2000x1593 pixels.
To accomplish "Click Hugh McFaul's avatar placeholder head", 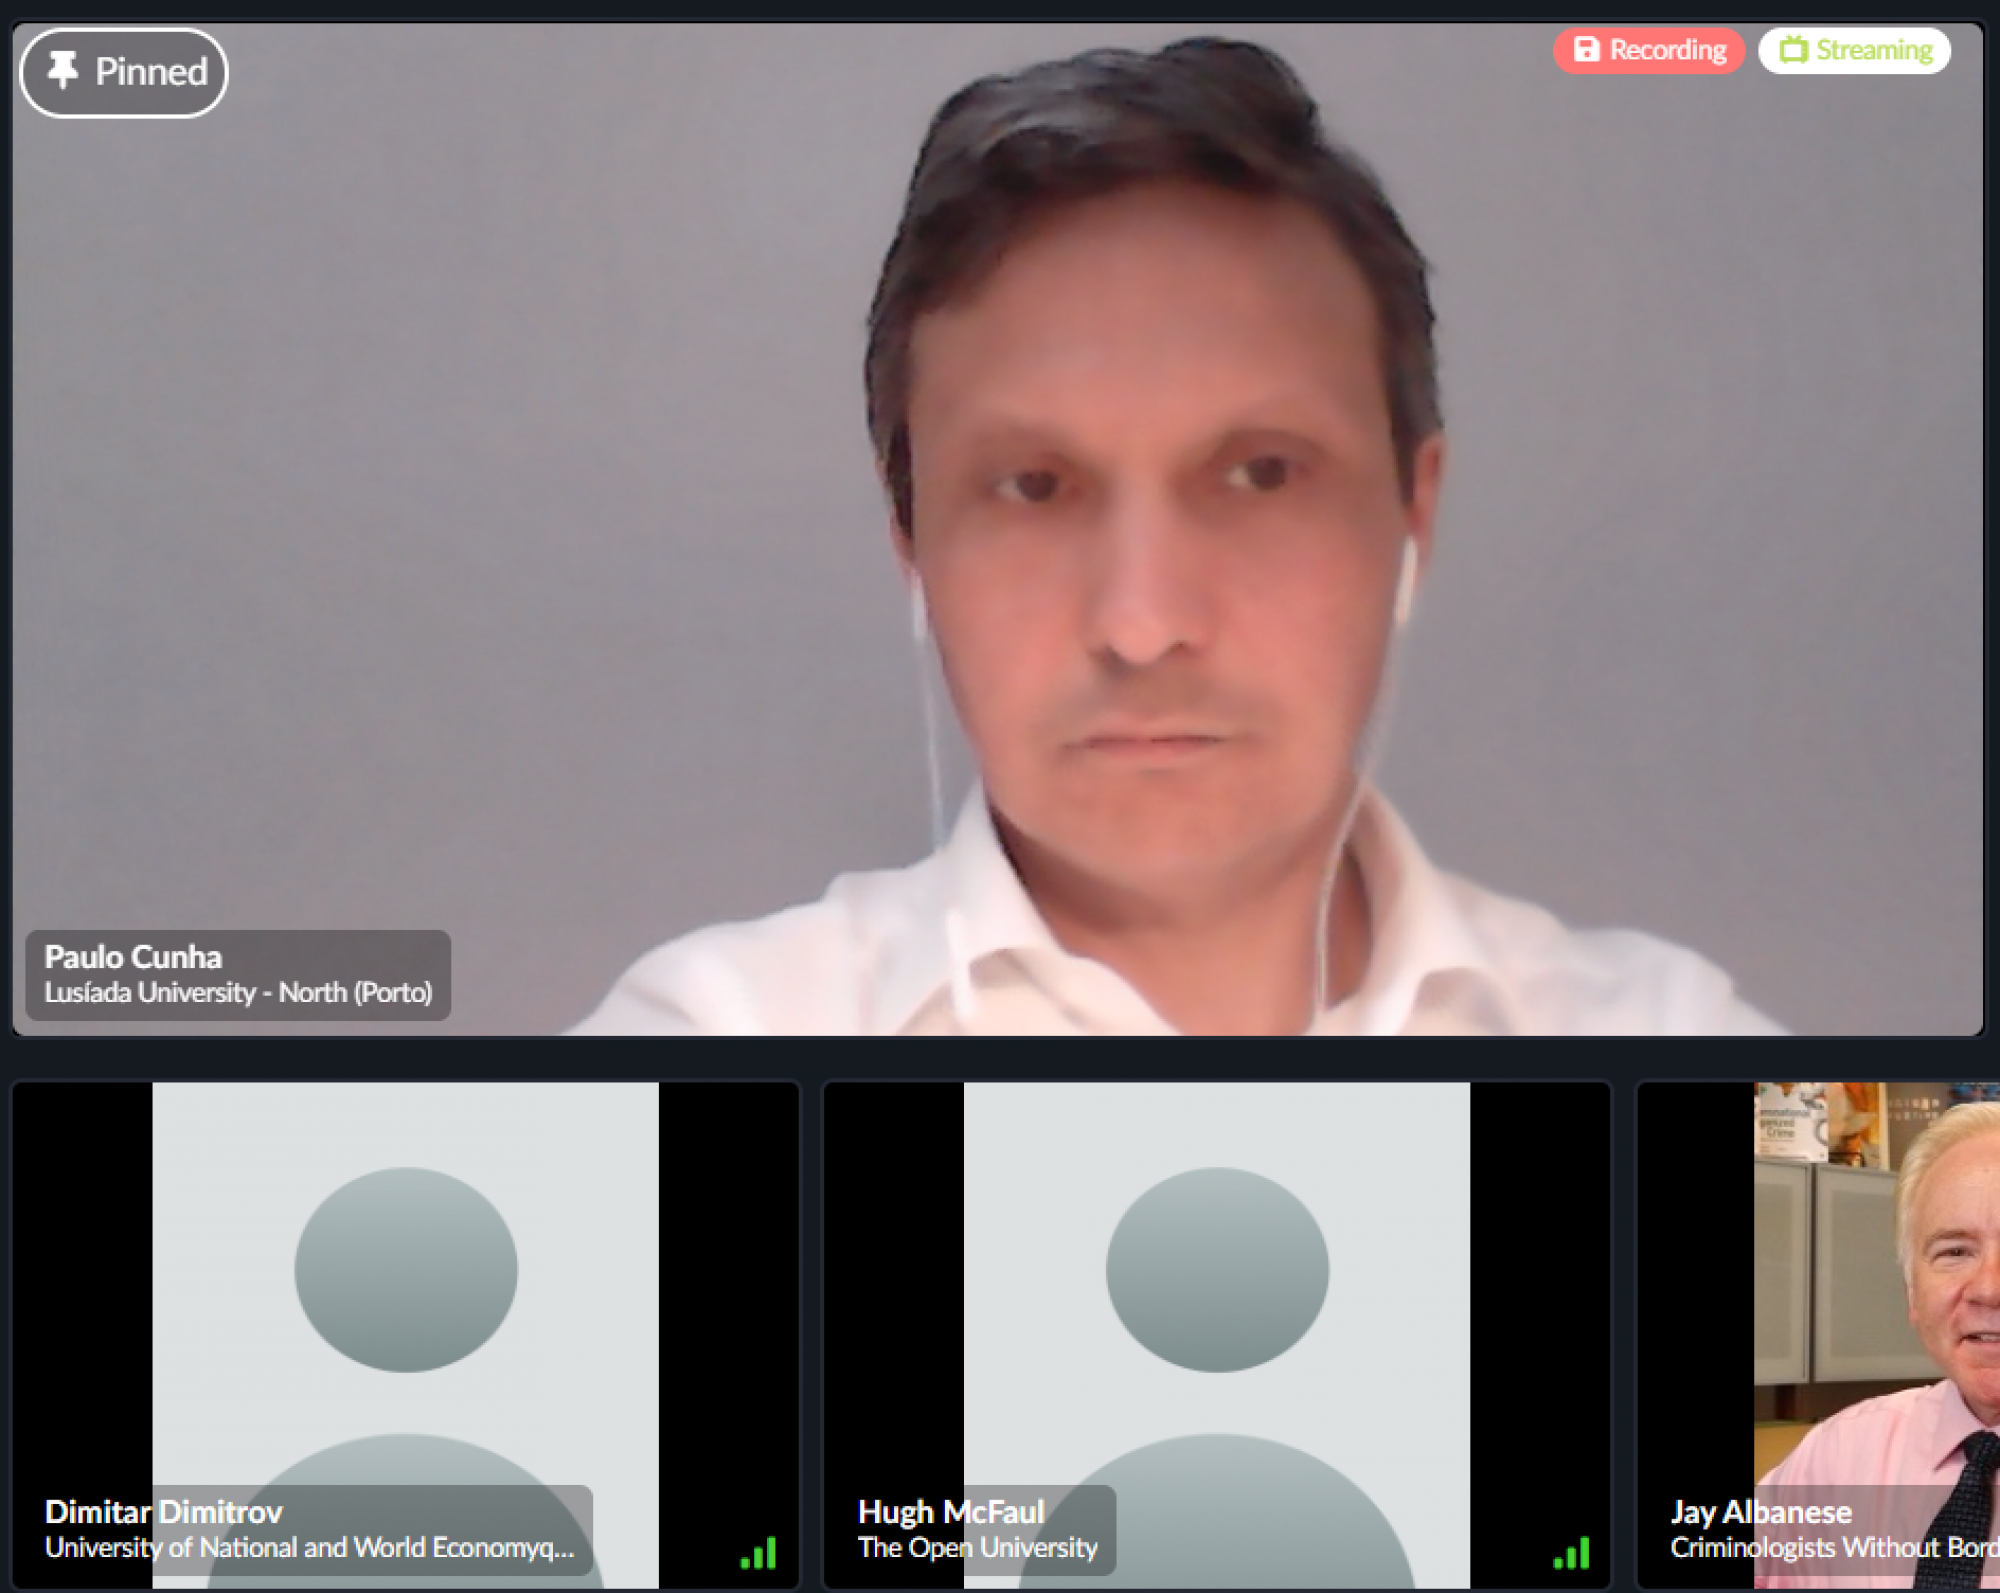I will 1217,1268.
